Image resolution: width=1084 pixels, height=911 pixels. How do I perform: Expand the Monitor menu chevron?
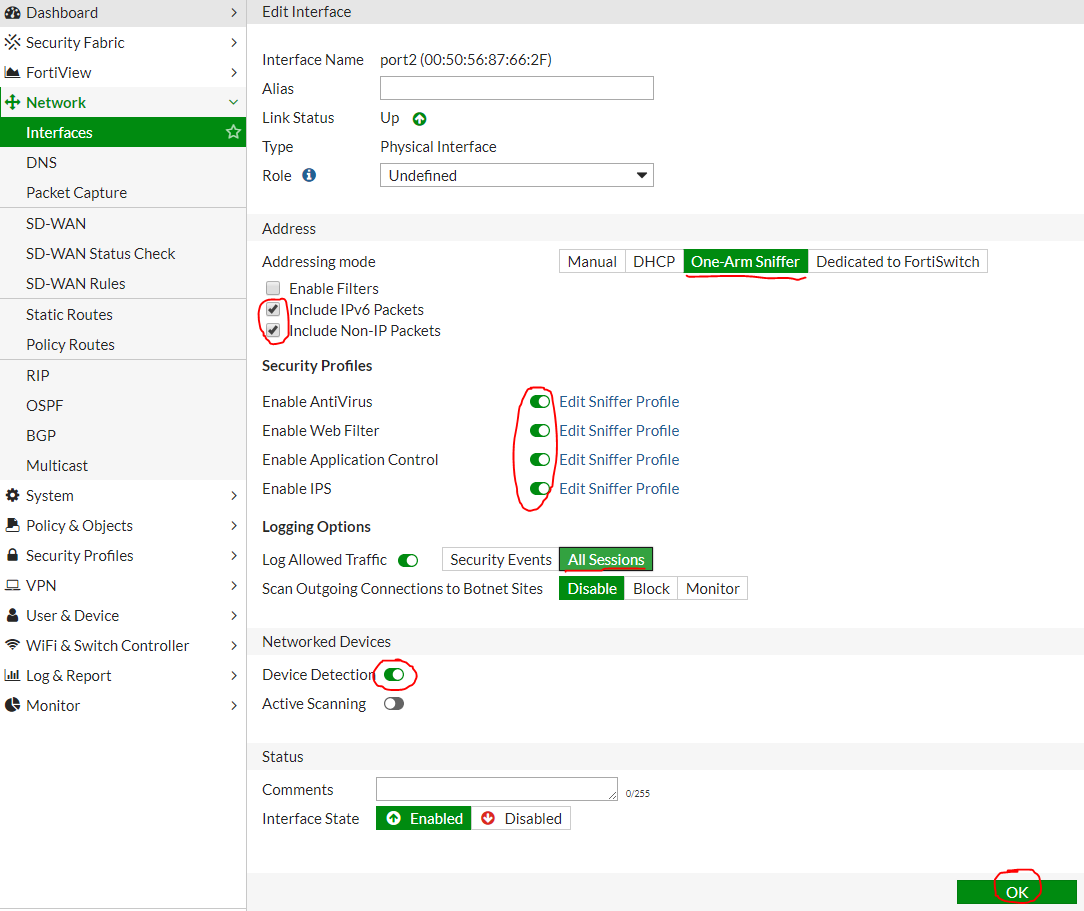tap(234, 705)
